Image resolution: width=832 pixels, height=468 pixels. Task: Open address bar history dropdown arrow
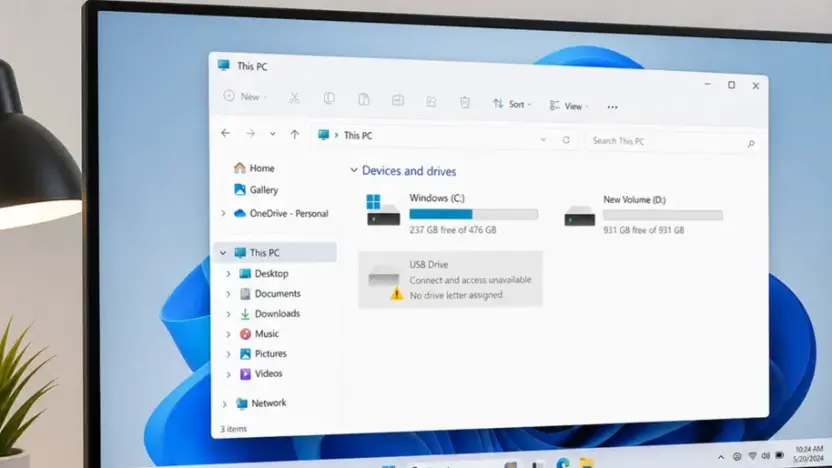(543, 140)
